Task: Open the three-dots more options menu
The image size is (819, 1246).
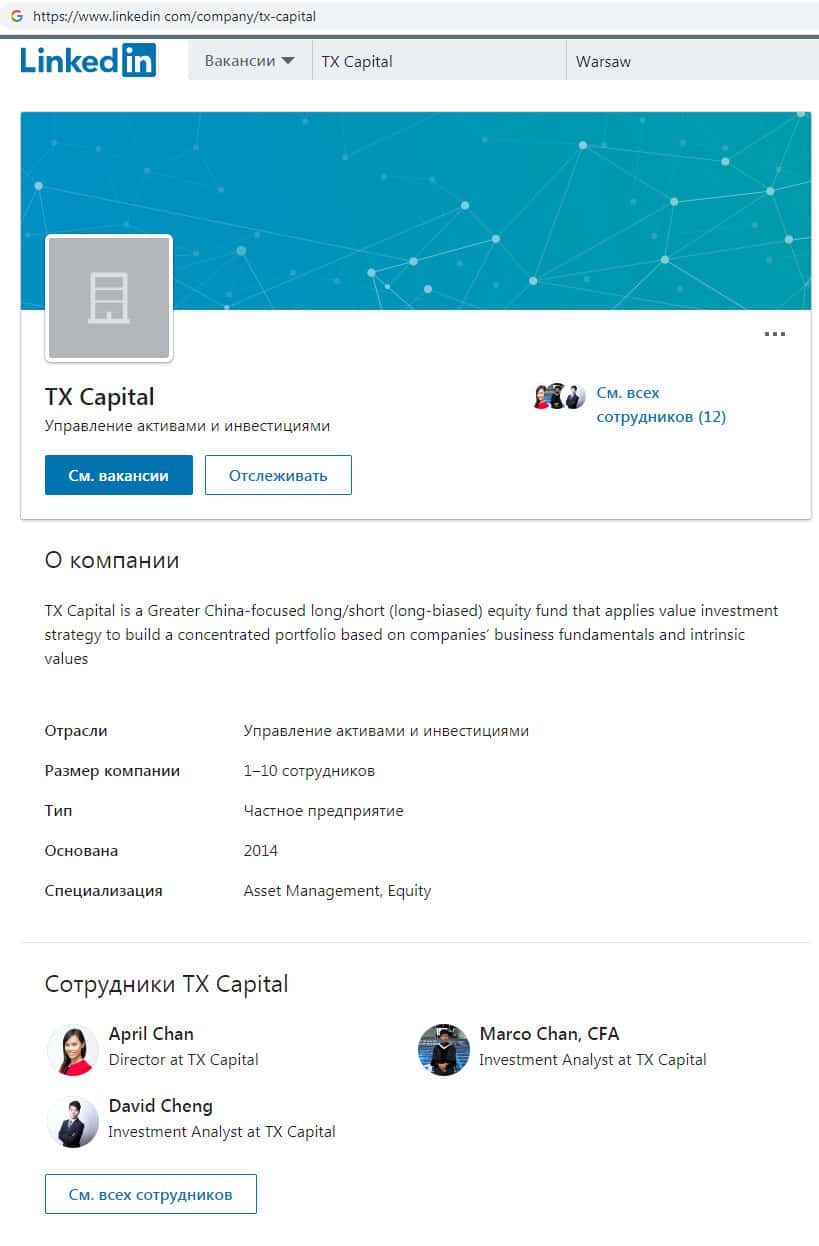Action: pos(774,334)
